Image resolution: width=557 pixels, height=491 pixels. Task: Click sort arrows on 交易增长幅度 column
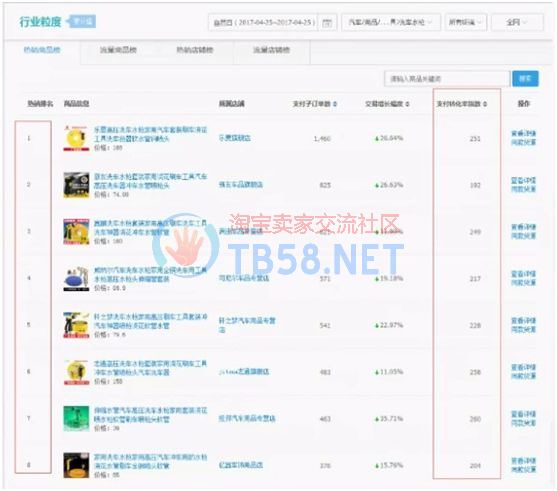point(407,104)
